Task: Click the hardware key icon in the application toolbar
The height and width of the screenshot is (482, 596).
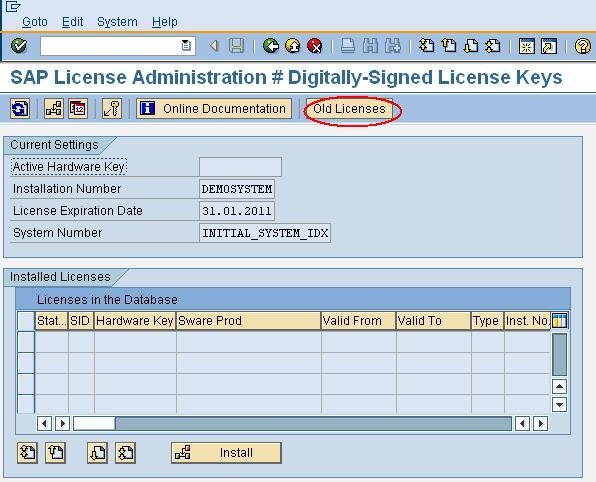Action: [x=112, y=109]
